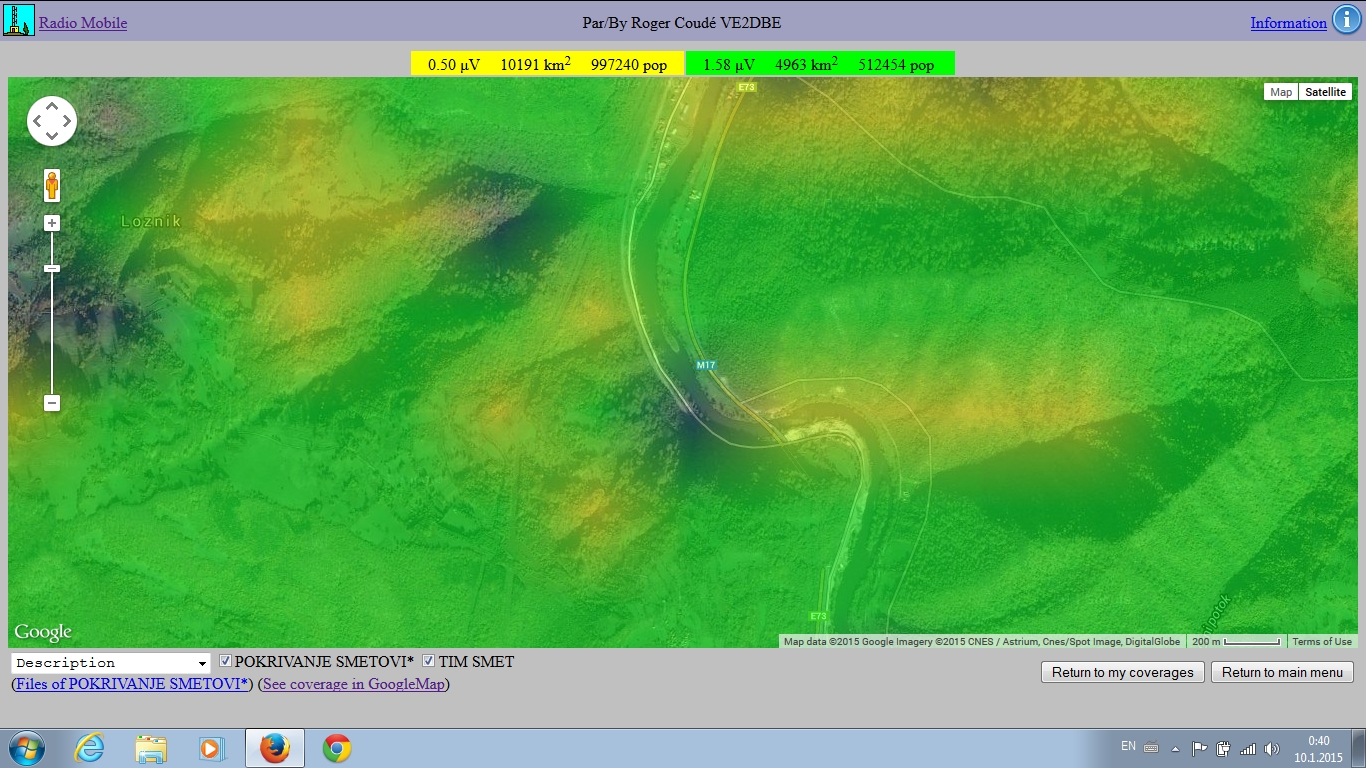Screen dimensions: 1366x768
Task: Switch to Map view
Action: [1280, 92]
